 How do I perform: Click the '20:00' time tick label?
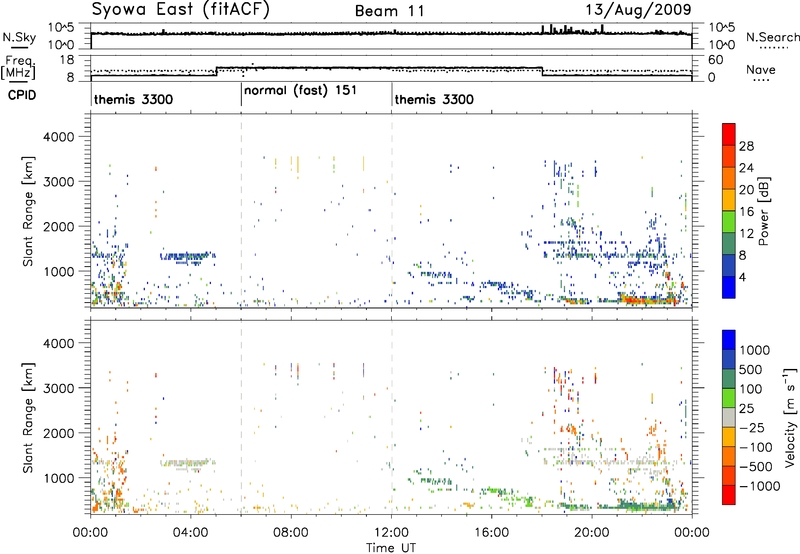591,533
